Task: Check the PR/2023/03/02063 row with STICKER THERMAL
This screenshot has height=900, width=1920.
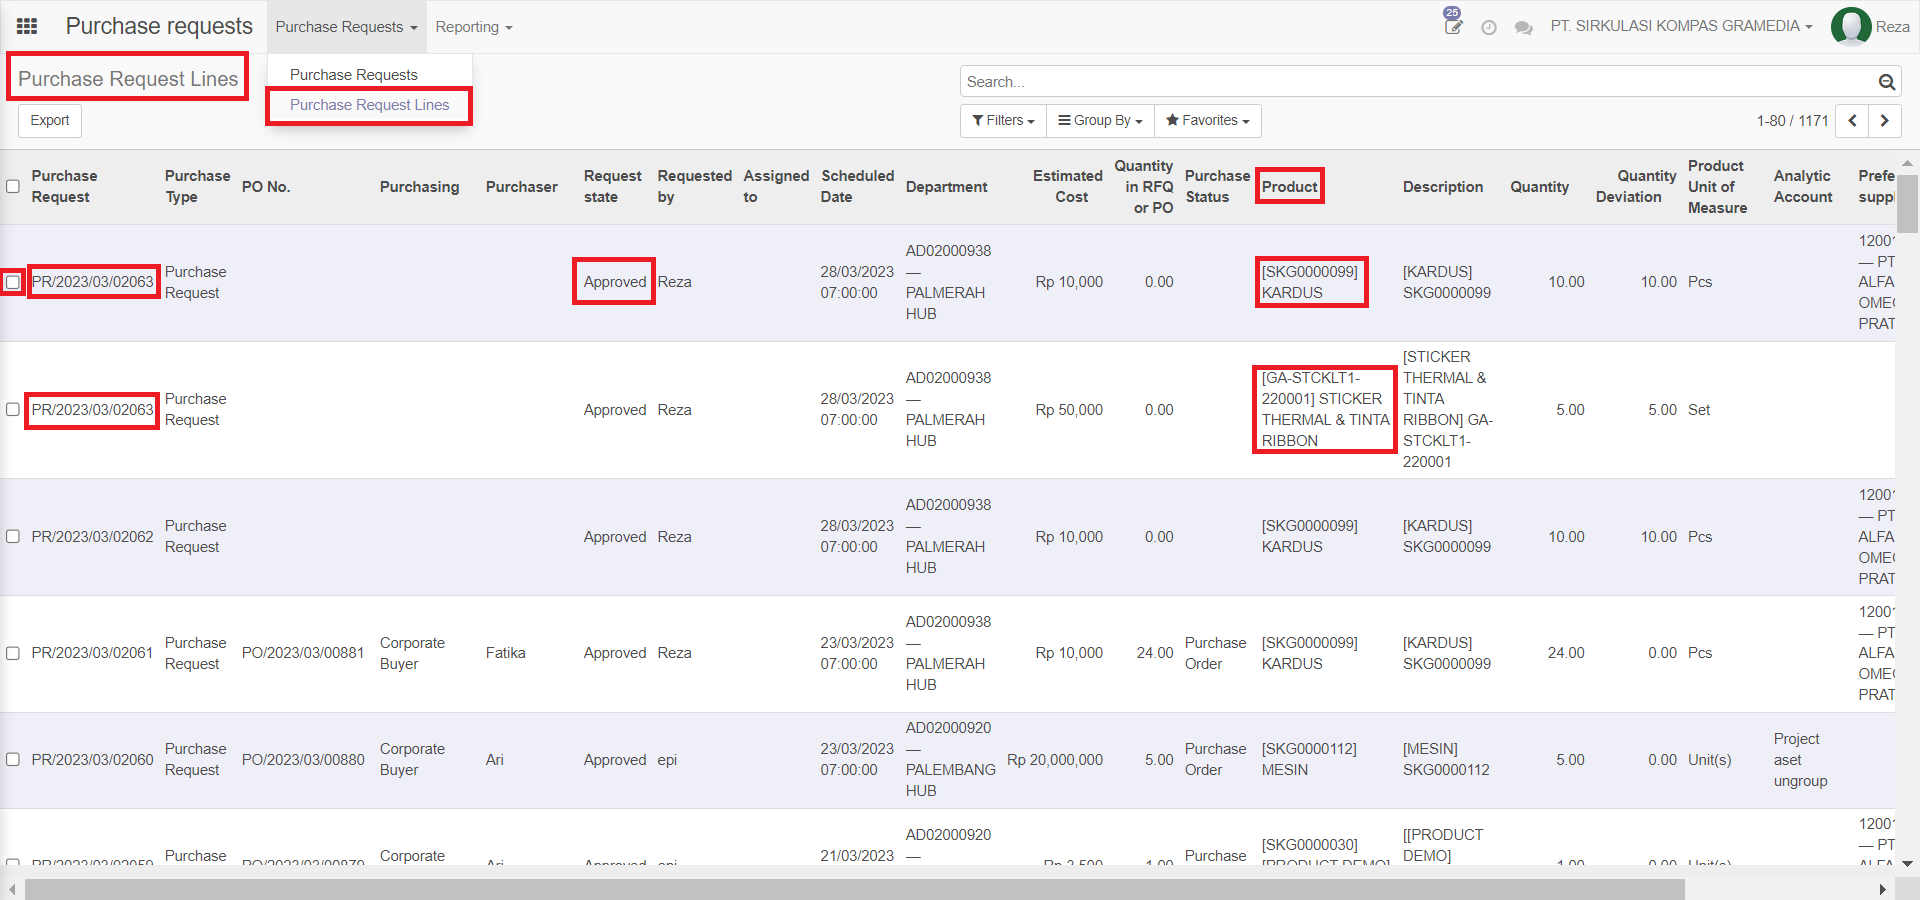Action: (13, 409)
